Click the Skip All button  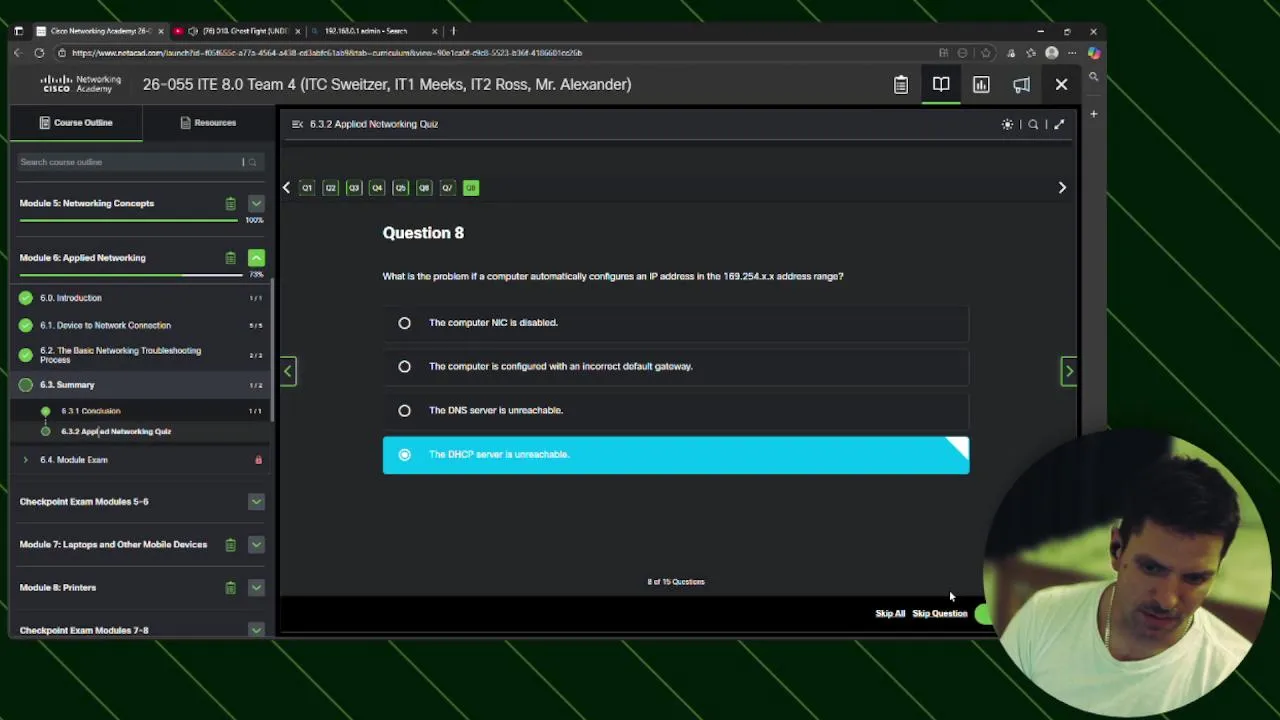pos(890,614)
